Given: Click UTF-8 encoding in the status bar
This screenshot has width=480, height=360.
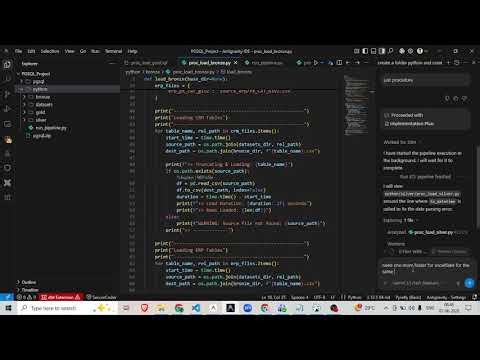Looking at the screenshot, I should point(319,297).
